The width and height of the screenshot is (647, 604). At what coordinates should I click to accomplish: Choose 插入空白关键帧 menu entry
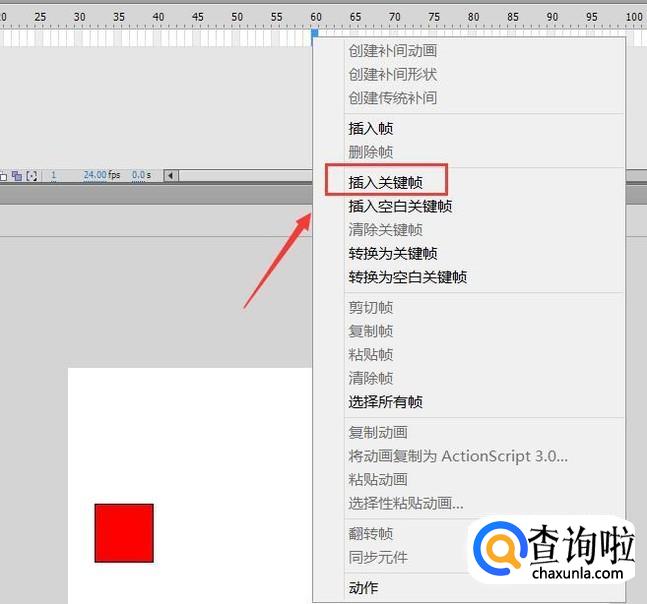(400, 206)
